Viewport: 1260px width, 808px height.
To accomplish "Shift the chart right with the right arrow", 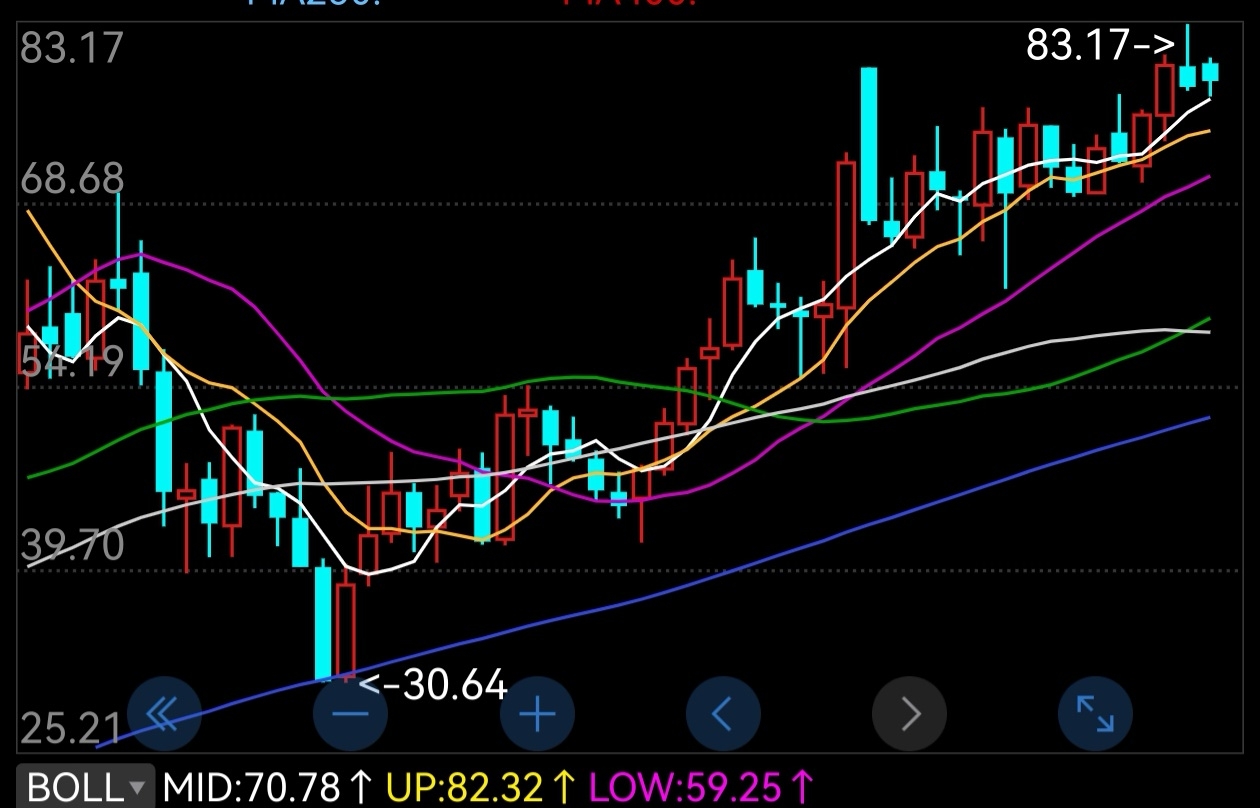I will [910, 713].
